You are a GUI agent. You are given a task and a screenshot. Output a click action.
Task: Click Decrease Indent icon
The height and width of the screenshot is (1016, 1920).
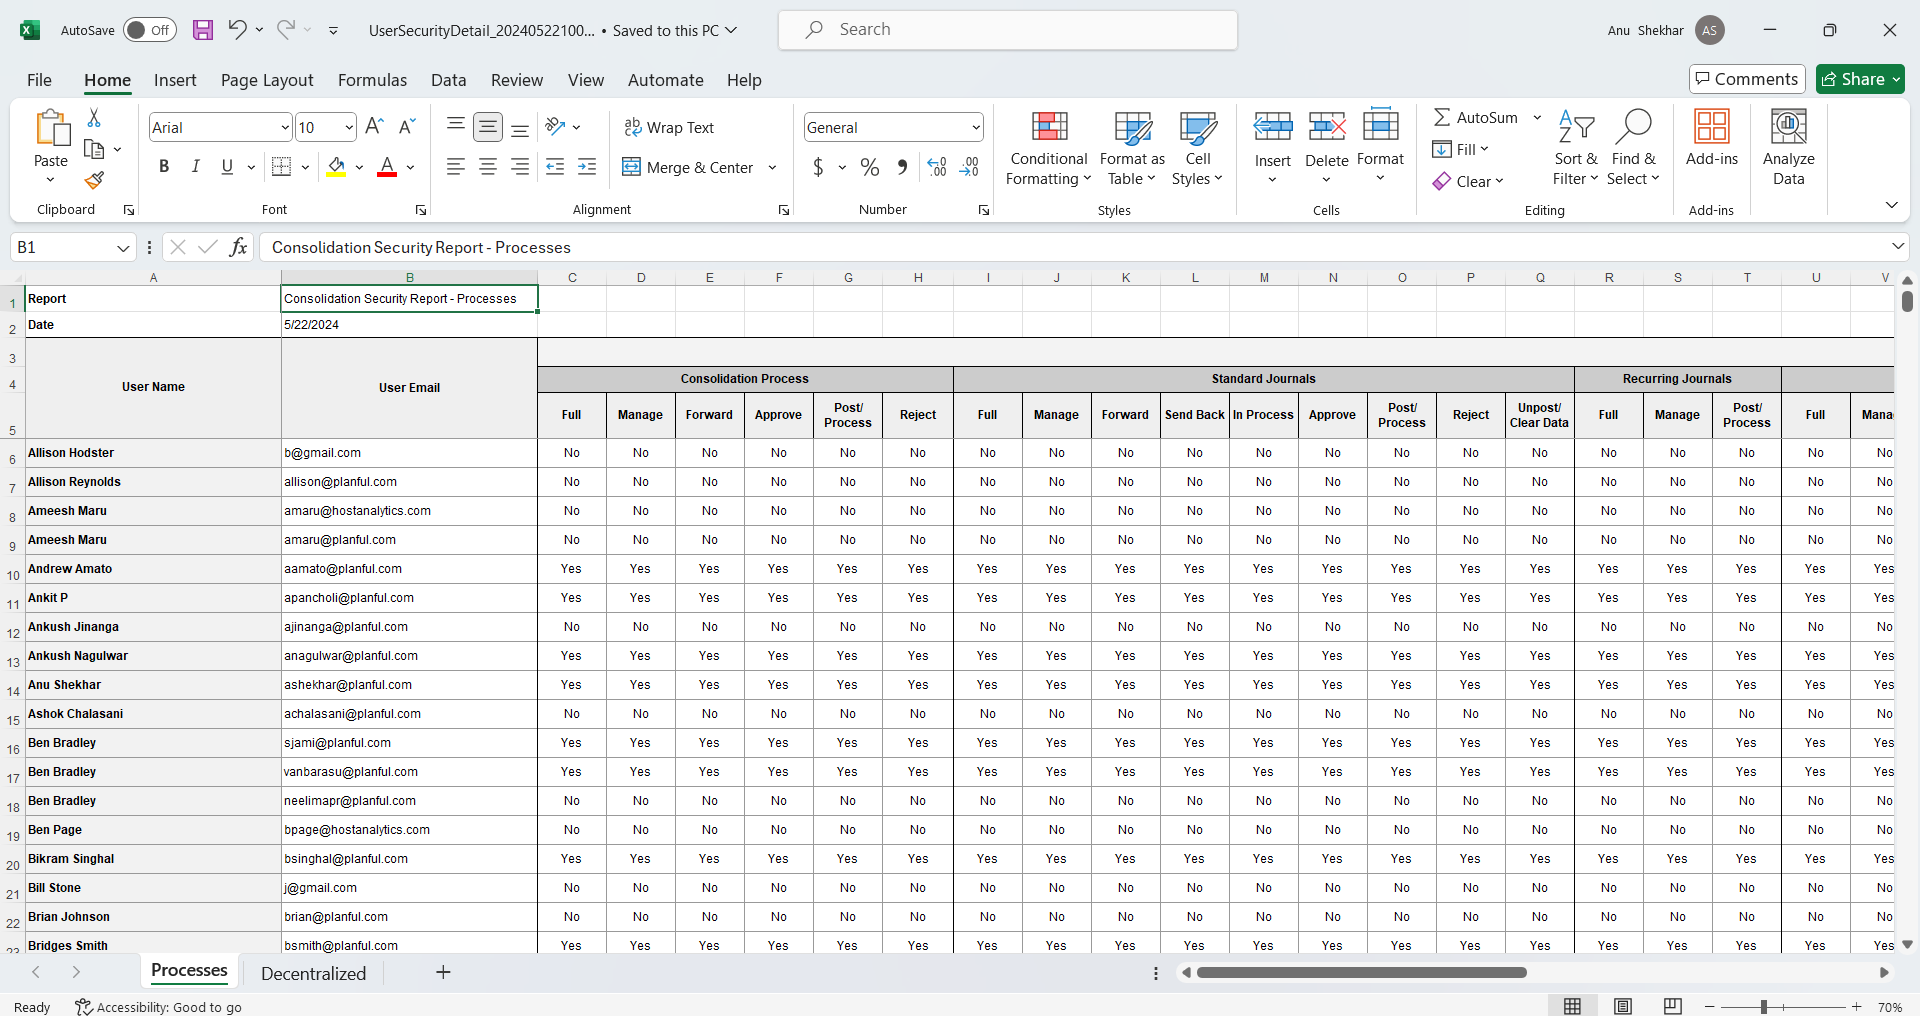555,167
